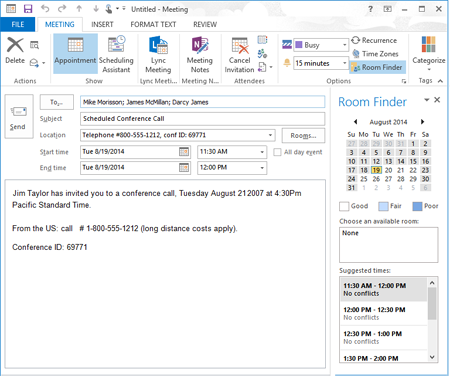Click the Previous Item up arrow
The width and height of the screenshot is (450, 376).
pyautogui.click(x=79, y=9)
